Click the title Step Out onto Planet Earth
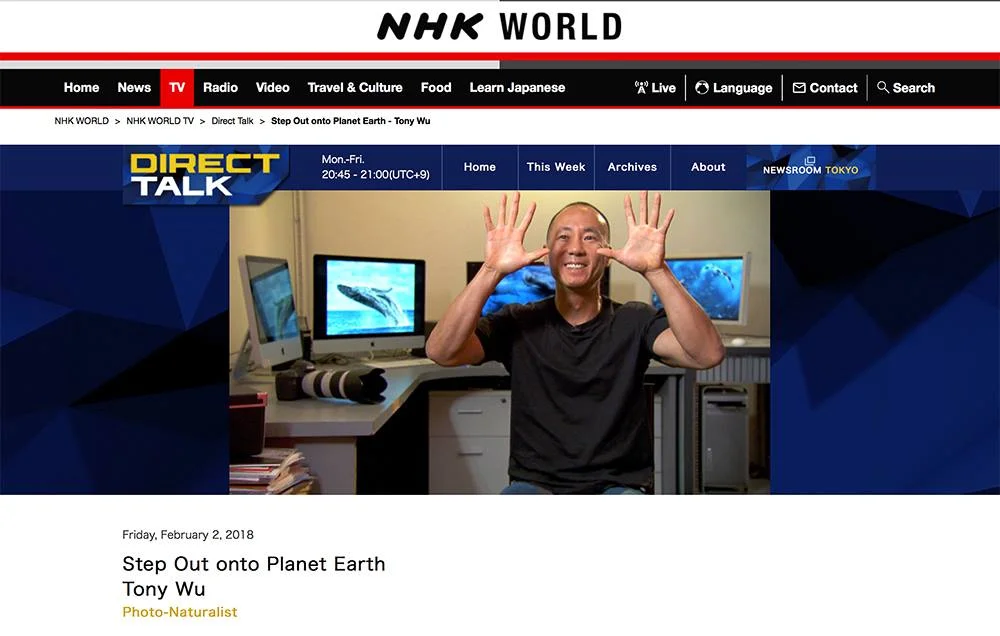 coord(254,564)
